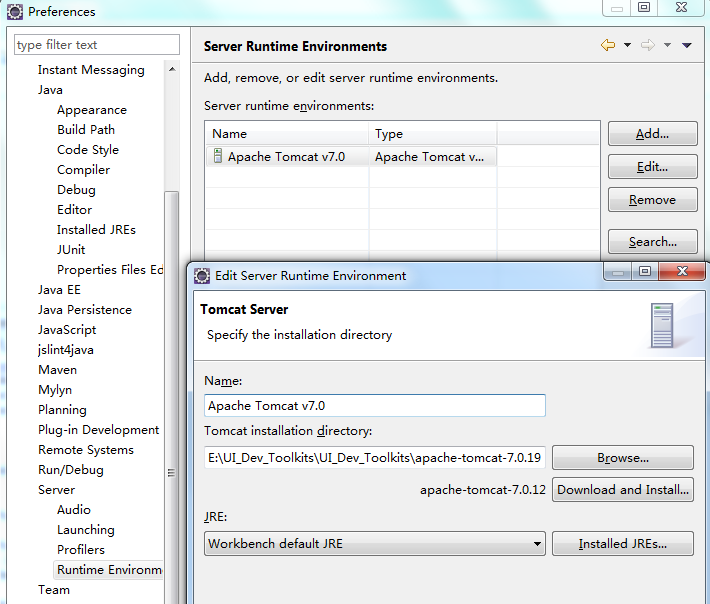Open JUnit preferences

71,249
